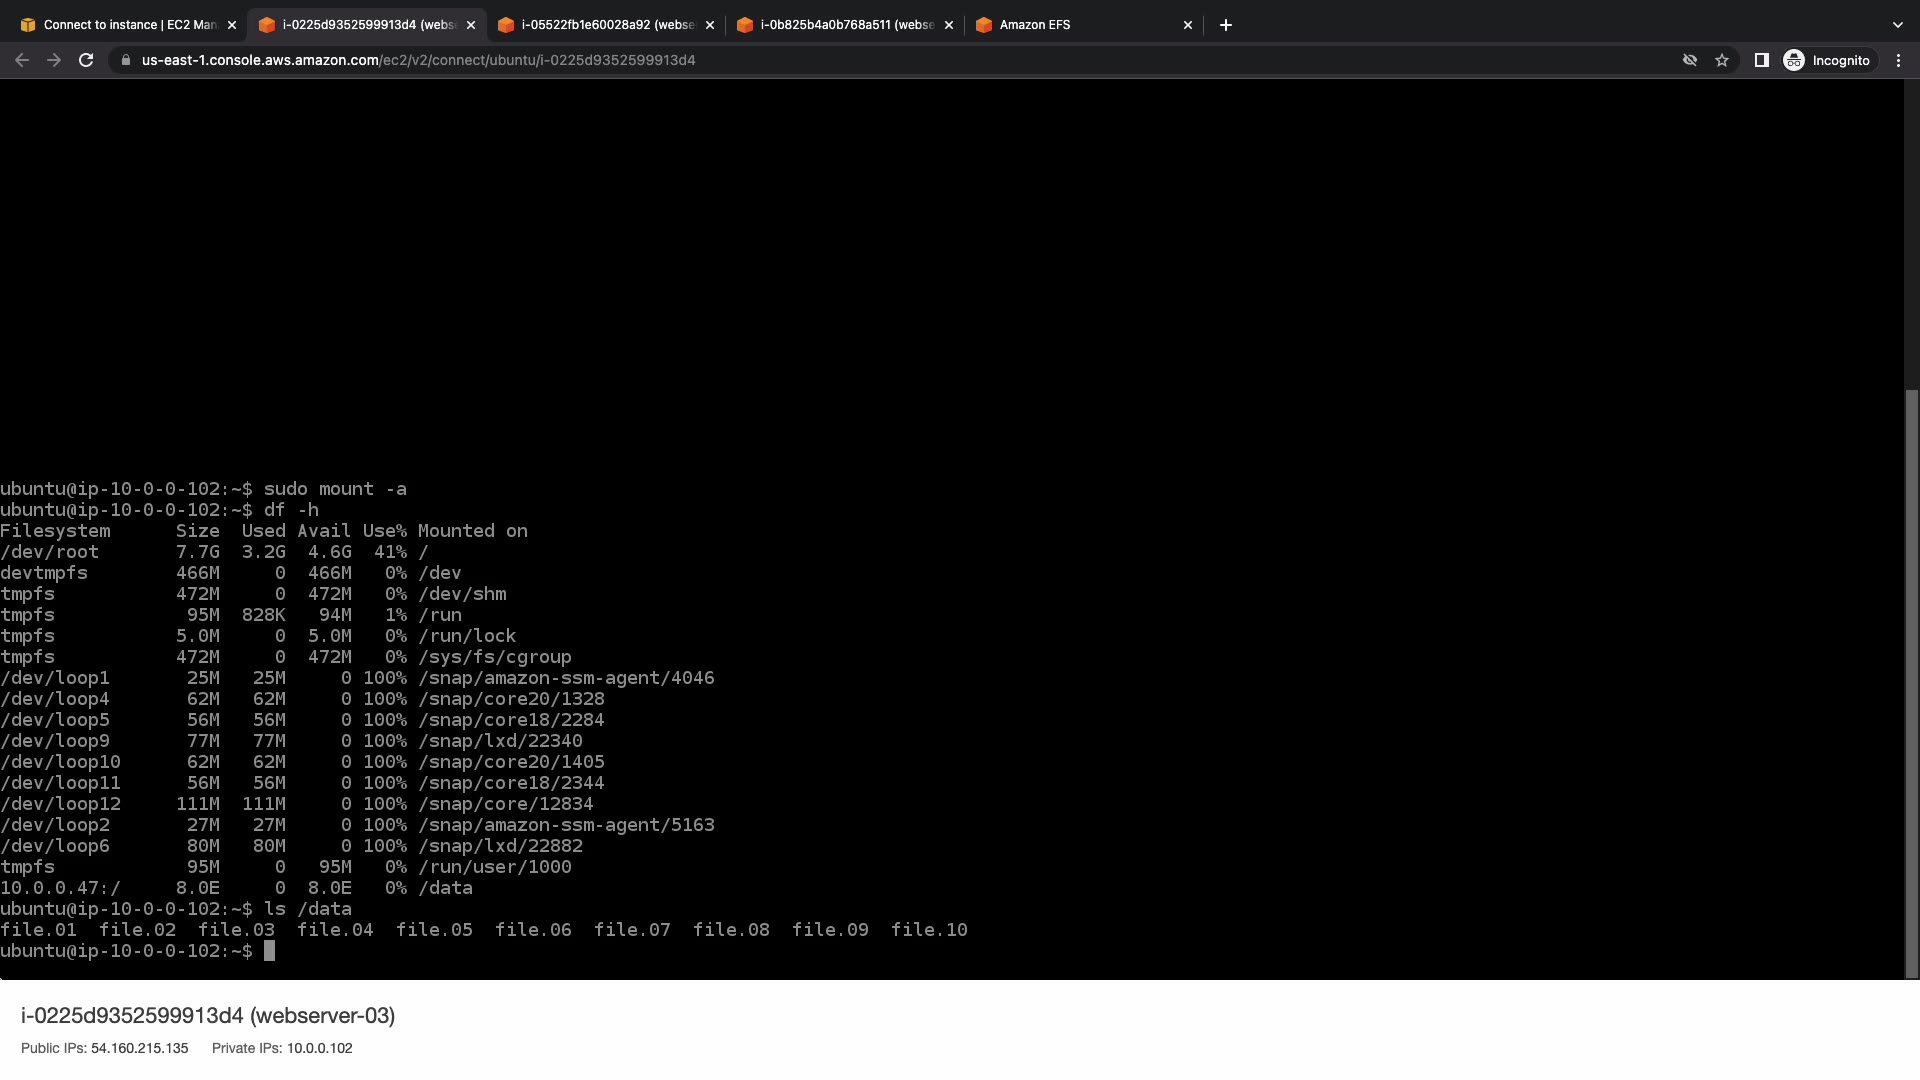
Task: Reload the current page
Action: [86, 60]
